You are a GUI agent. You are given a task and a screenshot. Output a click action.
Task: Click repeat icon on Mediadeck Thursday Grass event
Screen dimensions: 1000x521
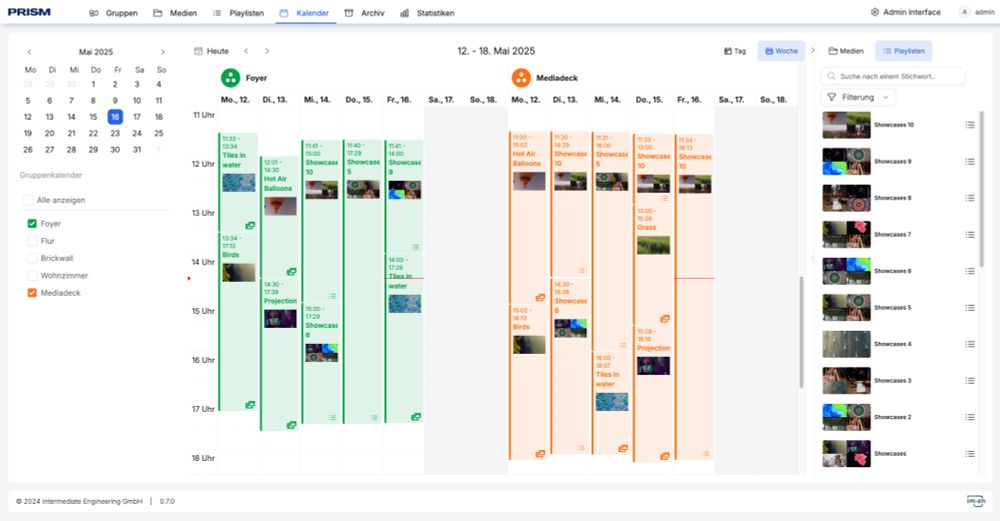665,319
